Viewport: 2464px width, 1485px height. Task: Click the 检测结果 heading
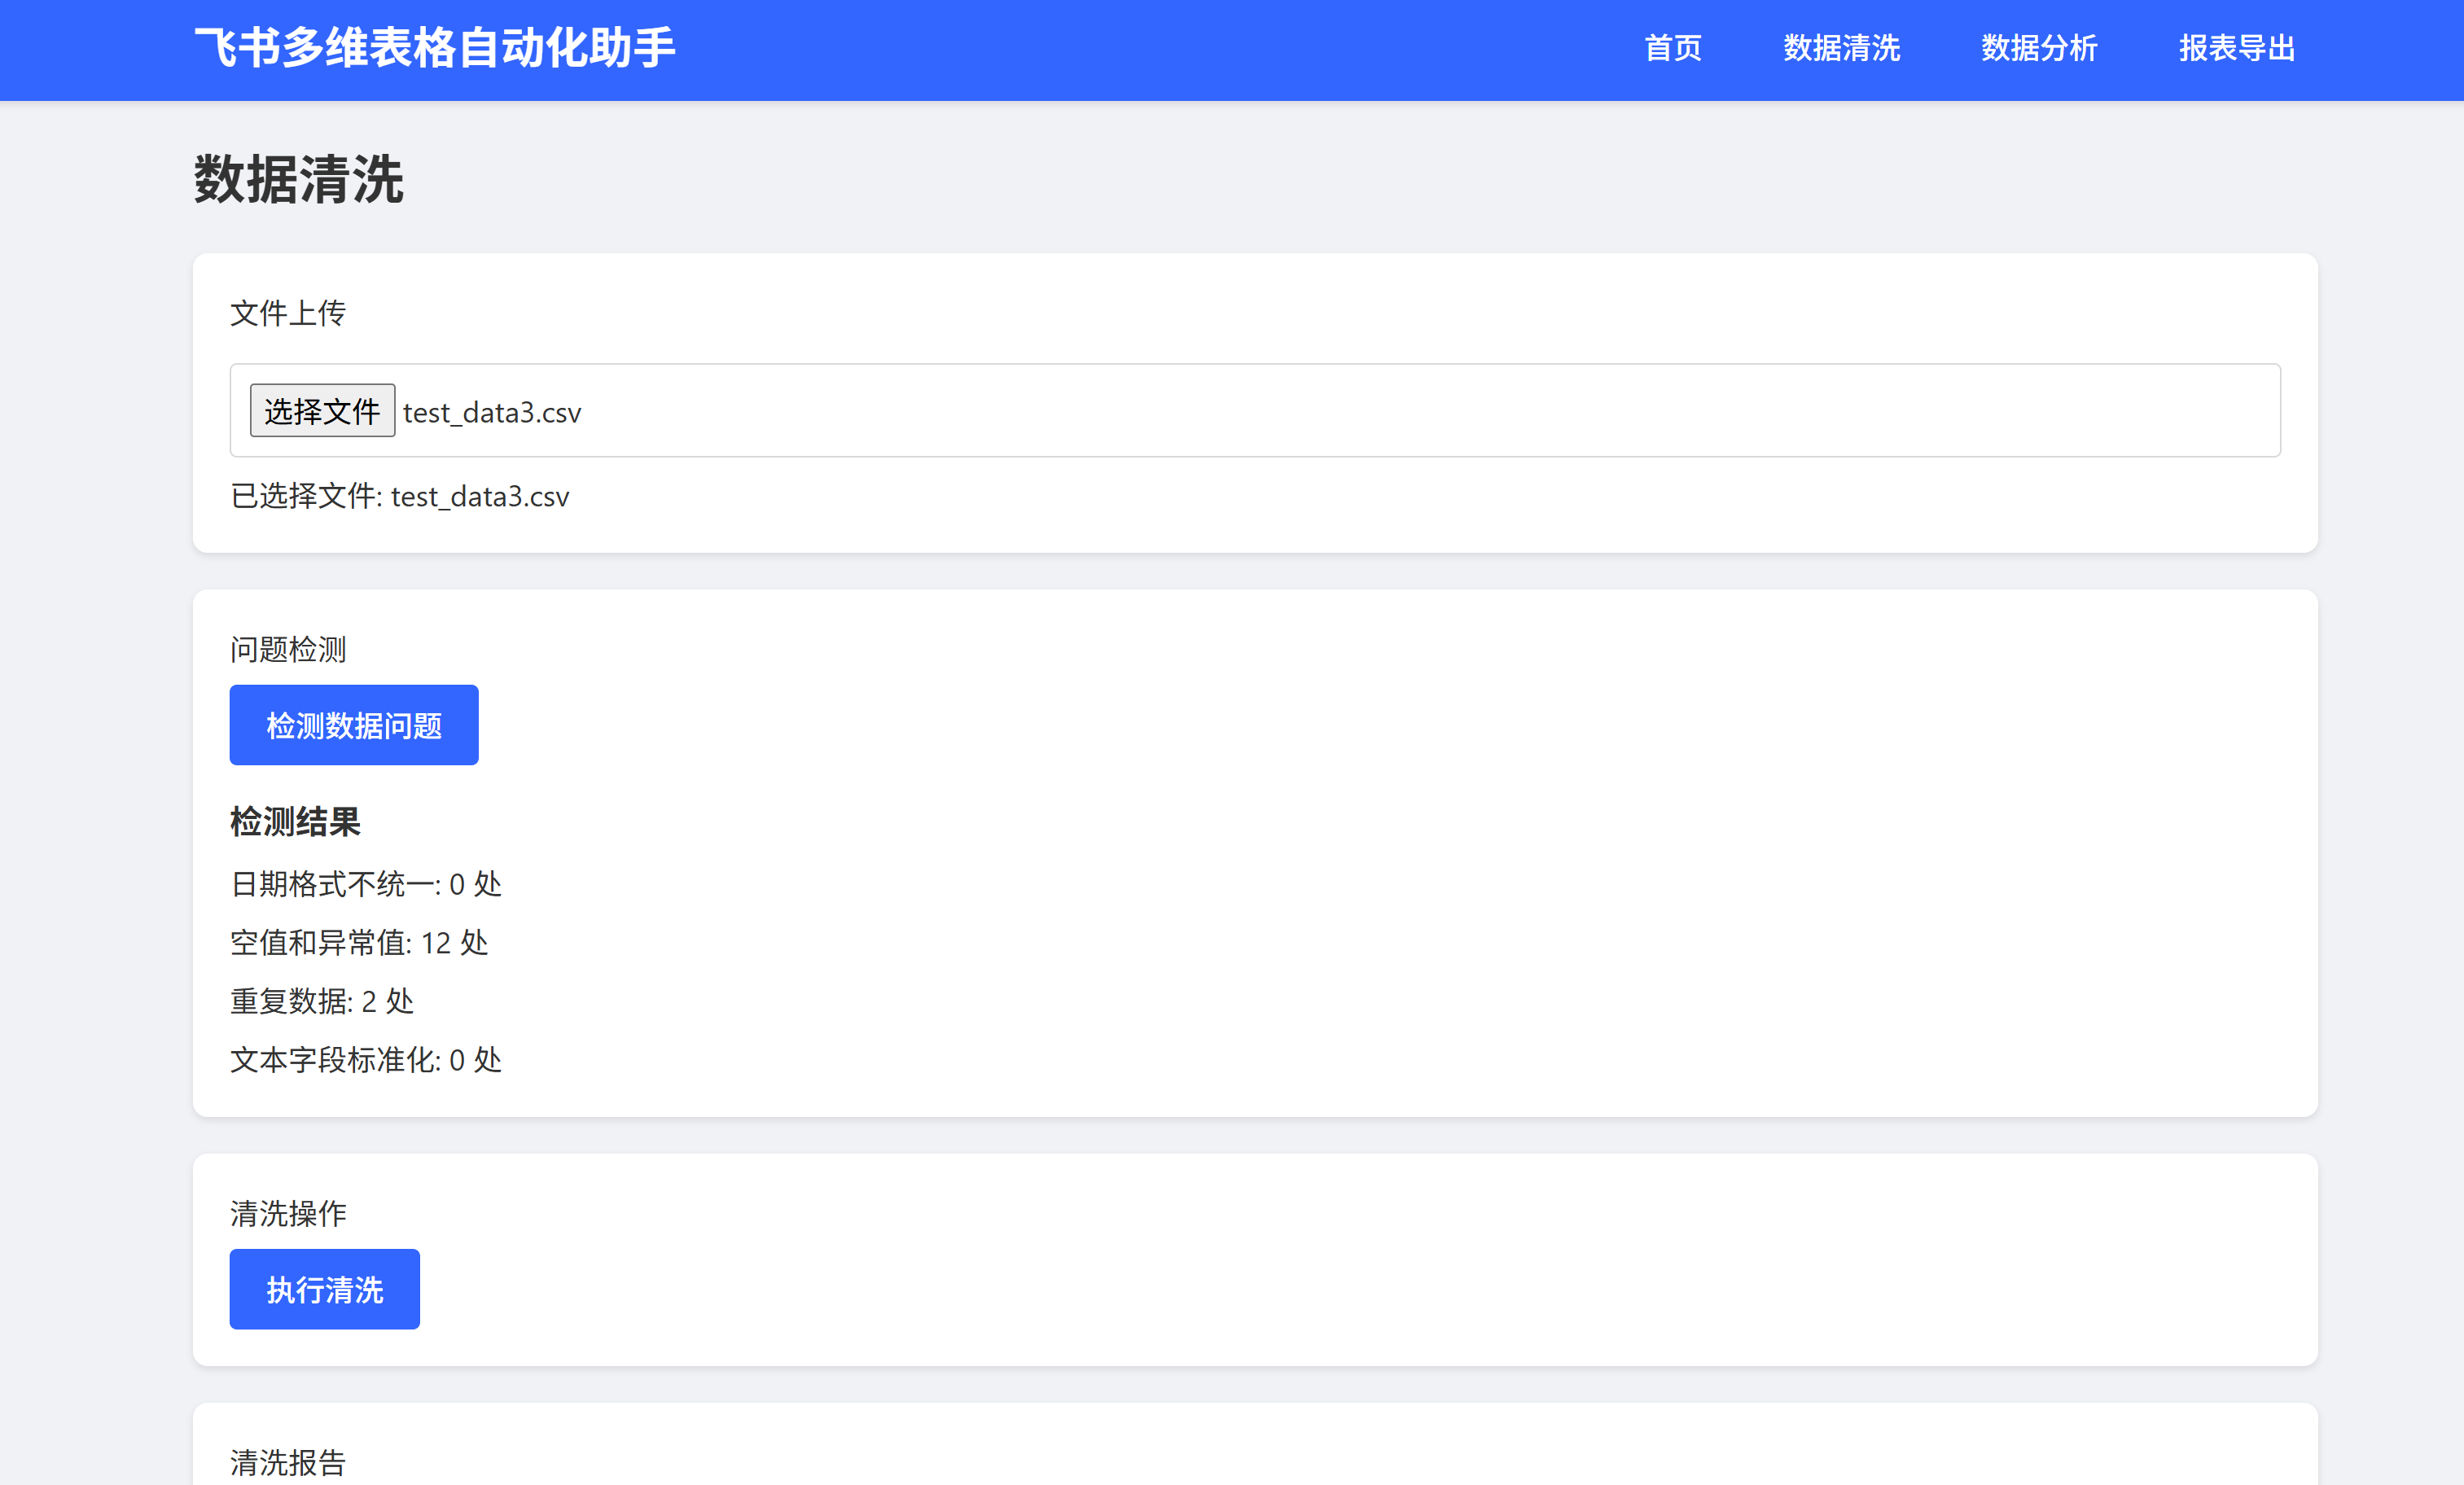click(x=295, y=822)
